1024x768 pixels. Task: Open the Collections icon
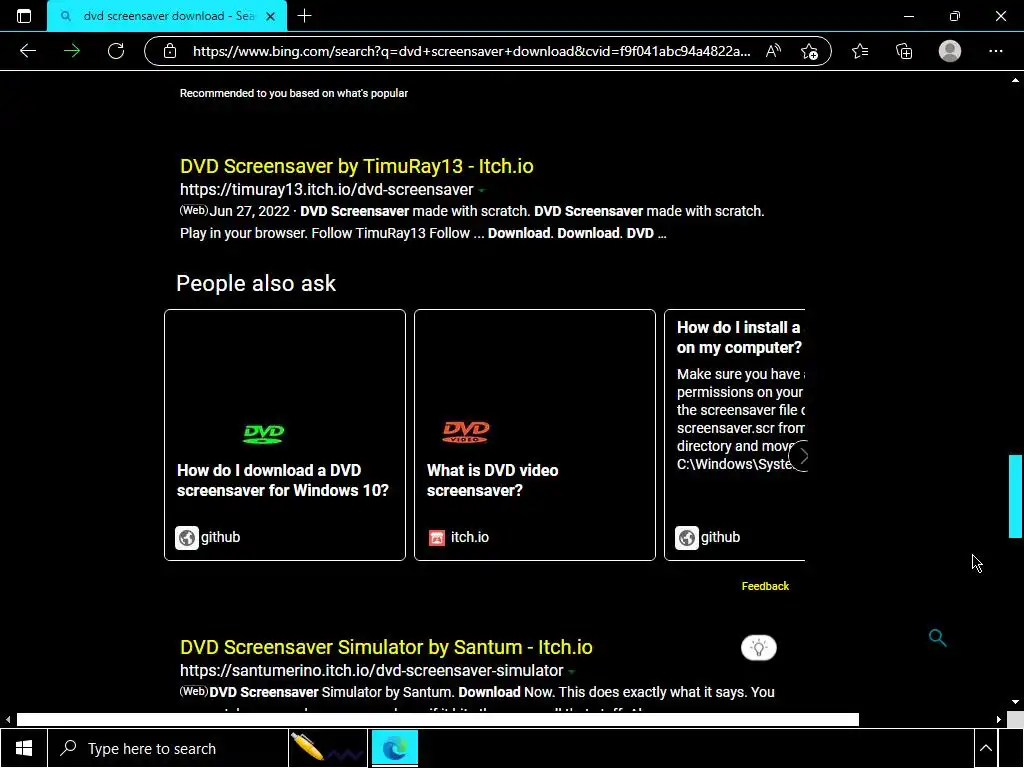(904, 51)
